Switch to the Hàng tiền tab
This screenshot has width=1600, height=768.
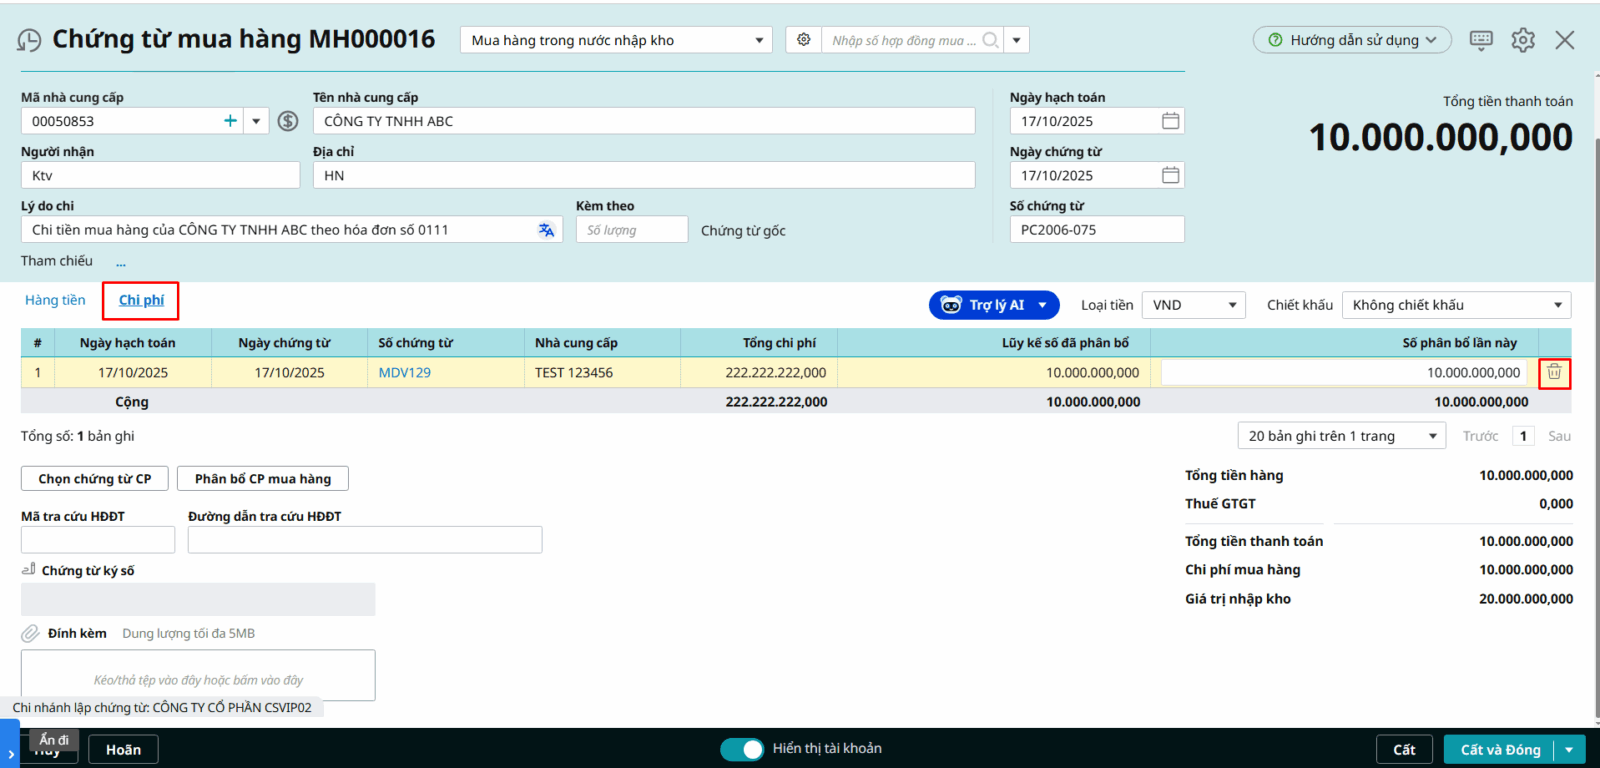(55, 300)
